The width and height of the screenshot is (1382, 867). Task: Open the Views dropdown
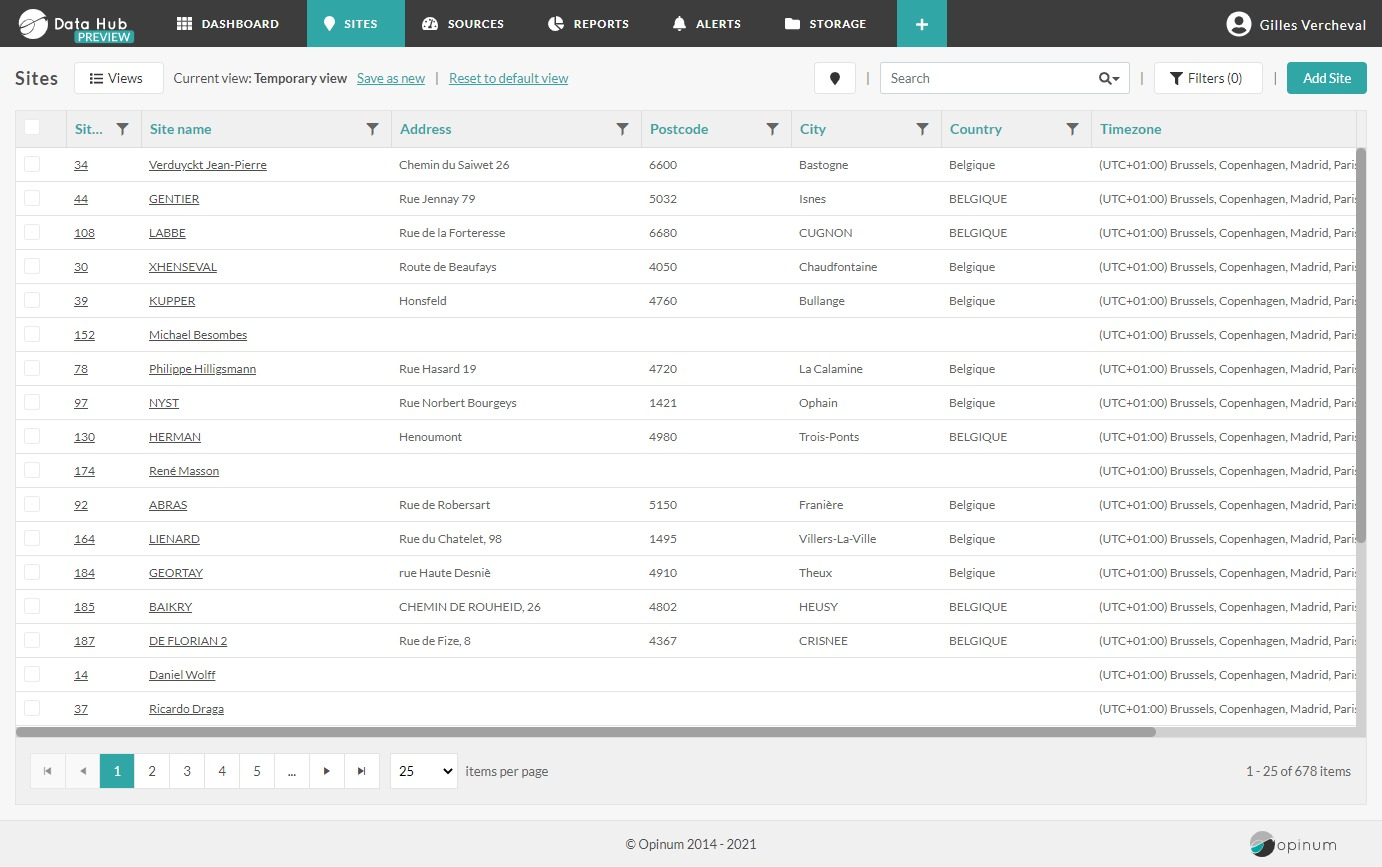tap(118, 78)
